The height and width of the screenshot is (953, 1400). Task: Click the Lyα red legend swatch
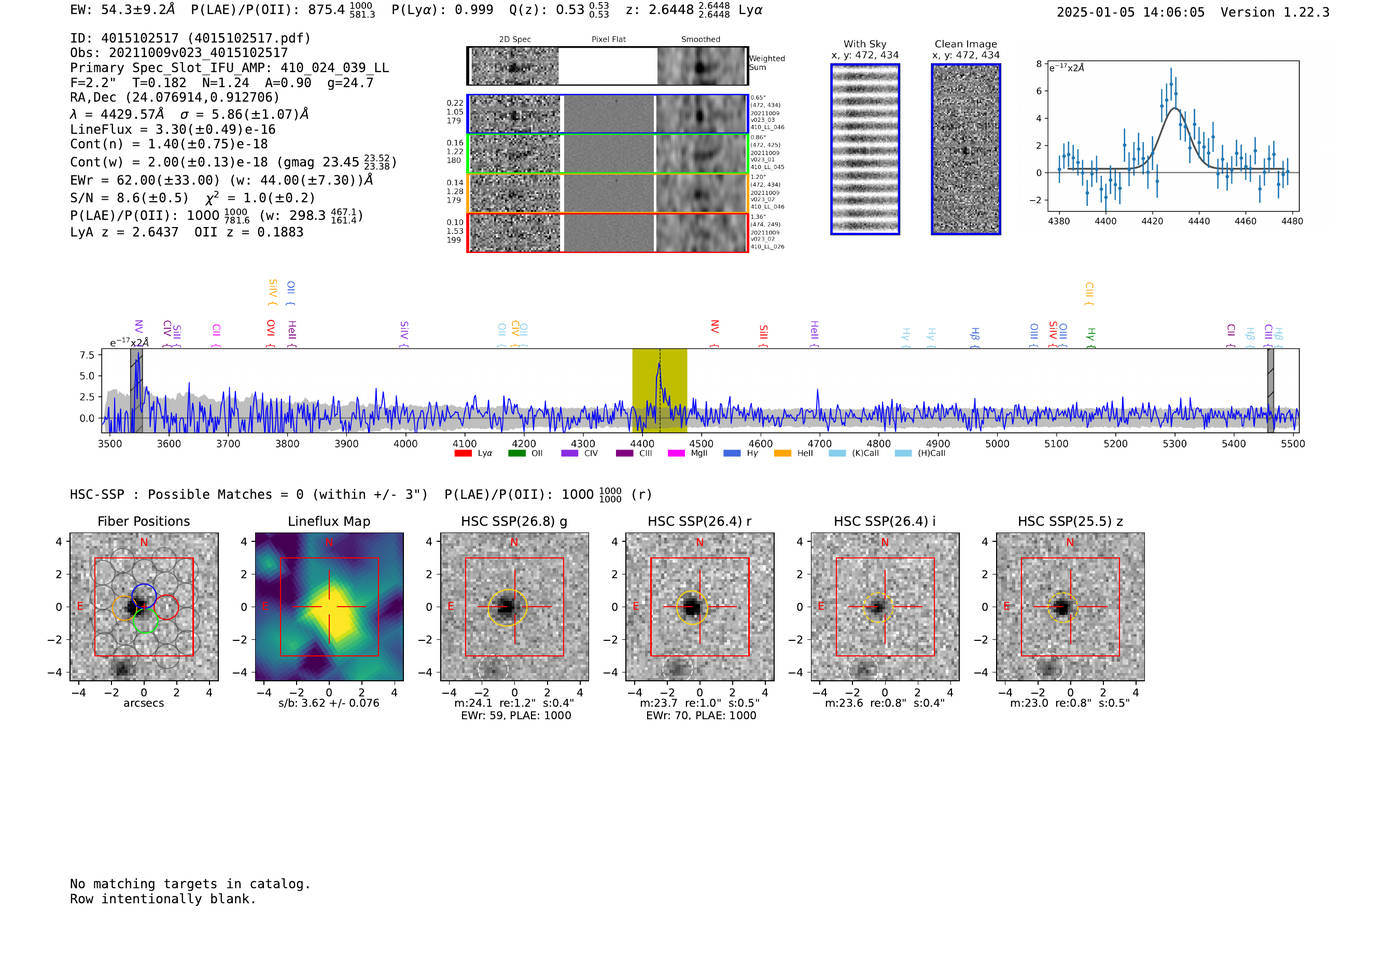tap(462, 453)
